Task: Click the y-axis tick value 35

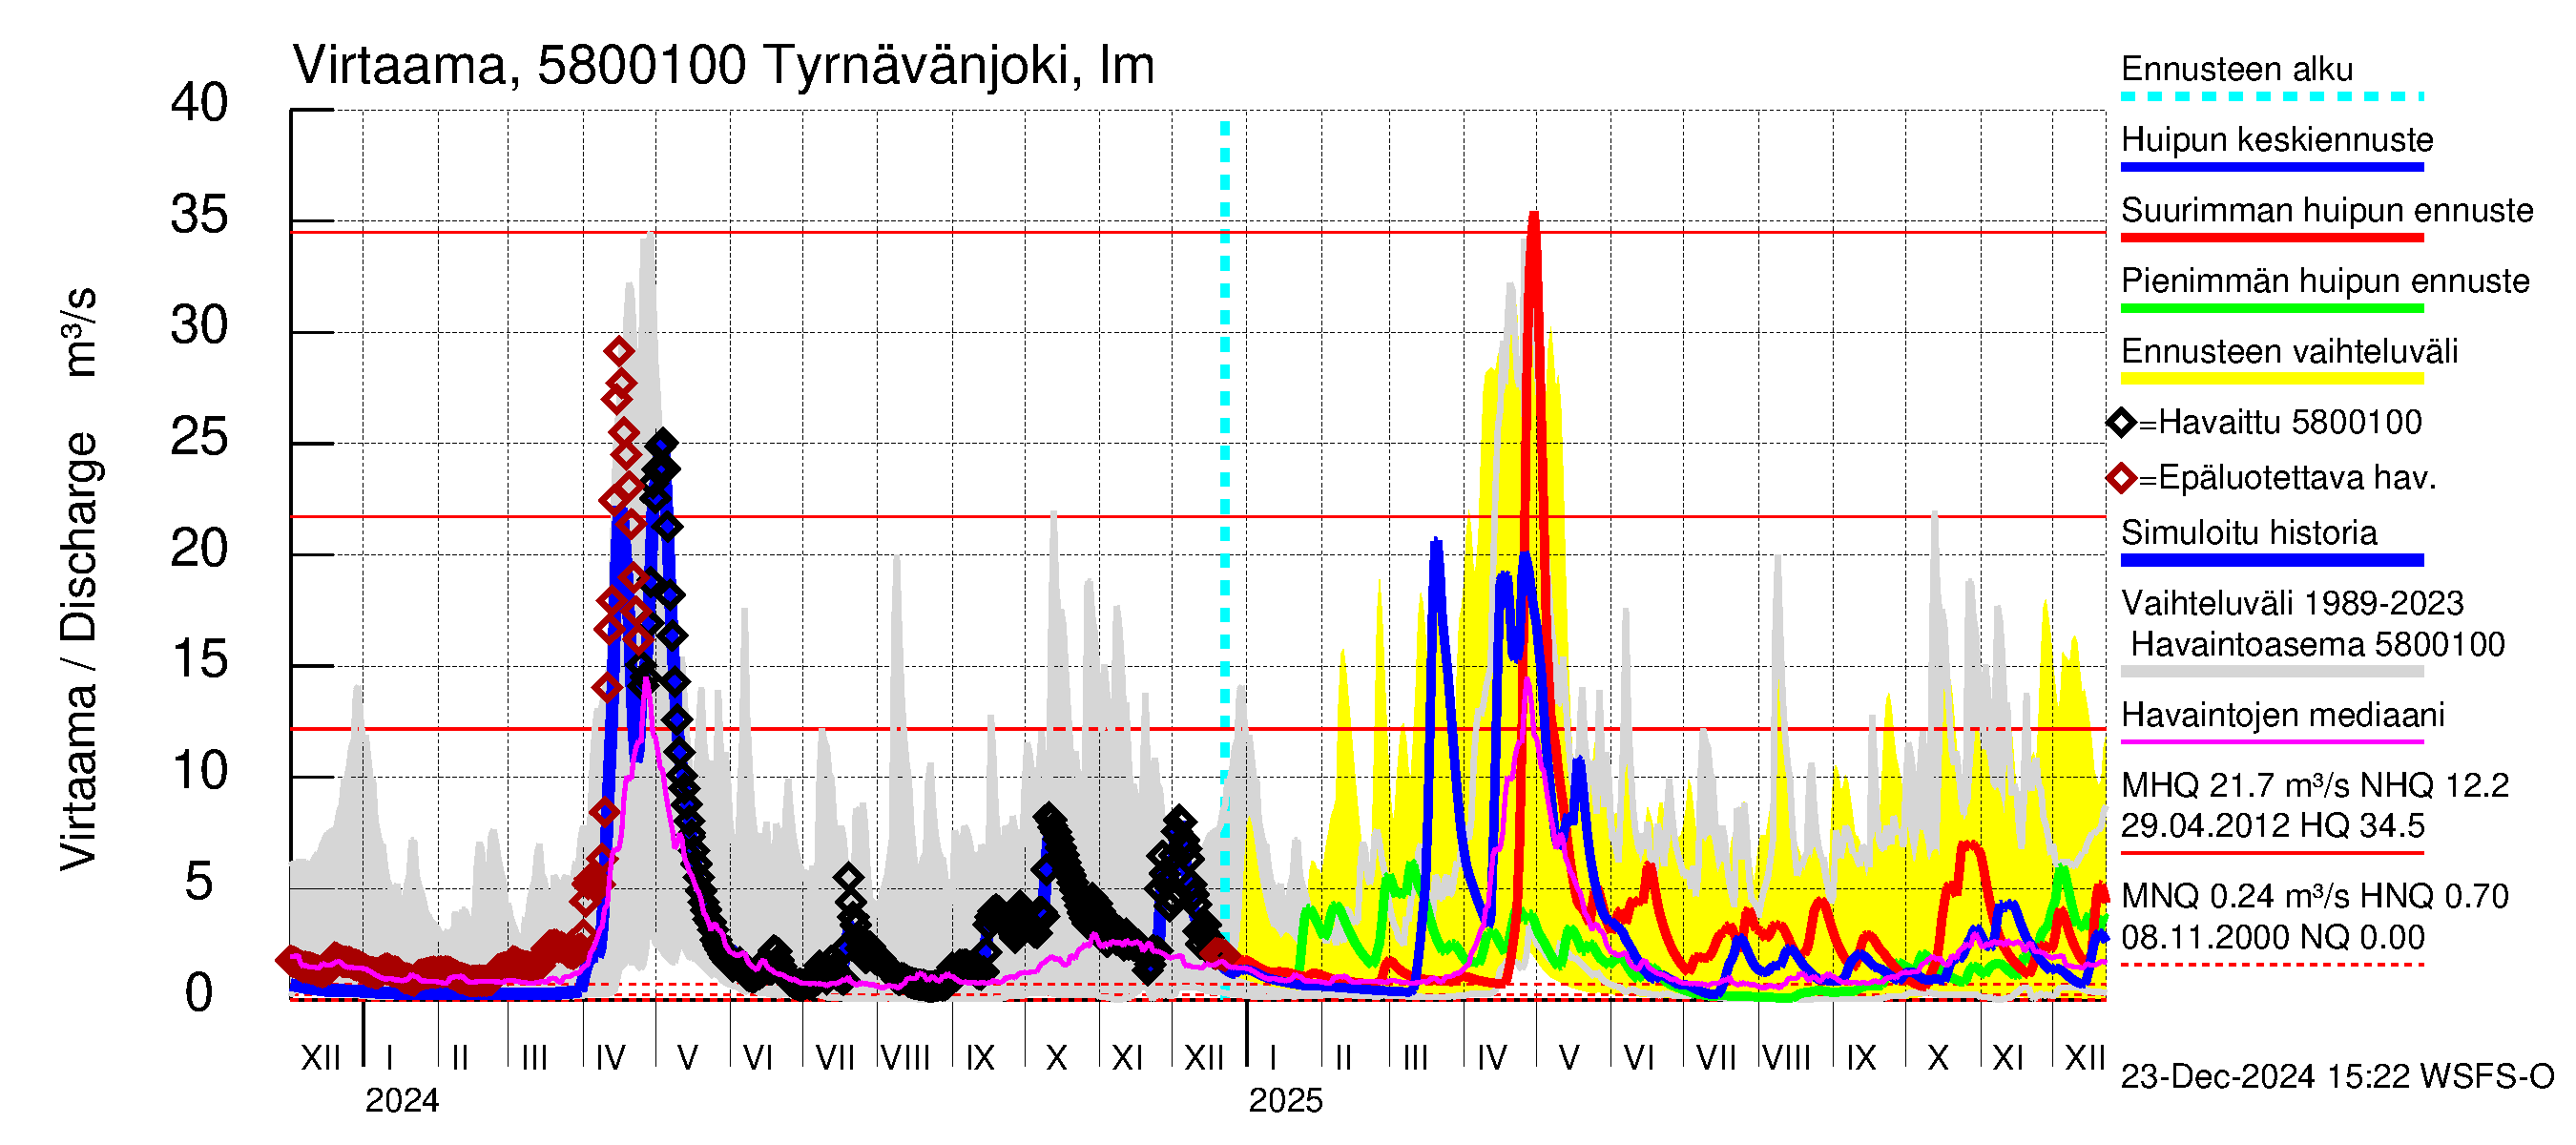Action: [x=199, y=215]
